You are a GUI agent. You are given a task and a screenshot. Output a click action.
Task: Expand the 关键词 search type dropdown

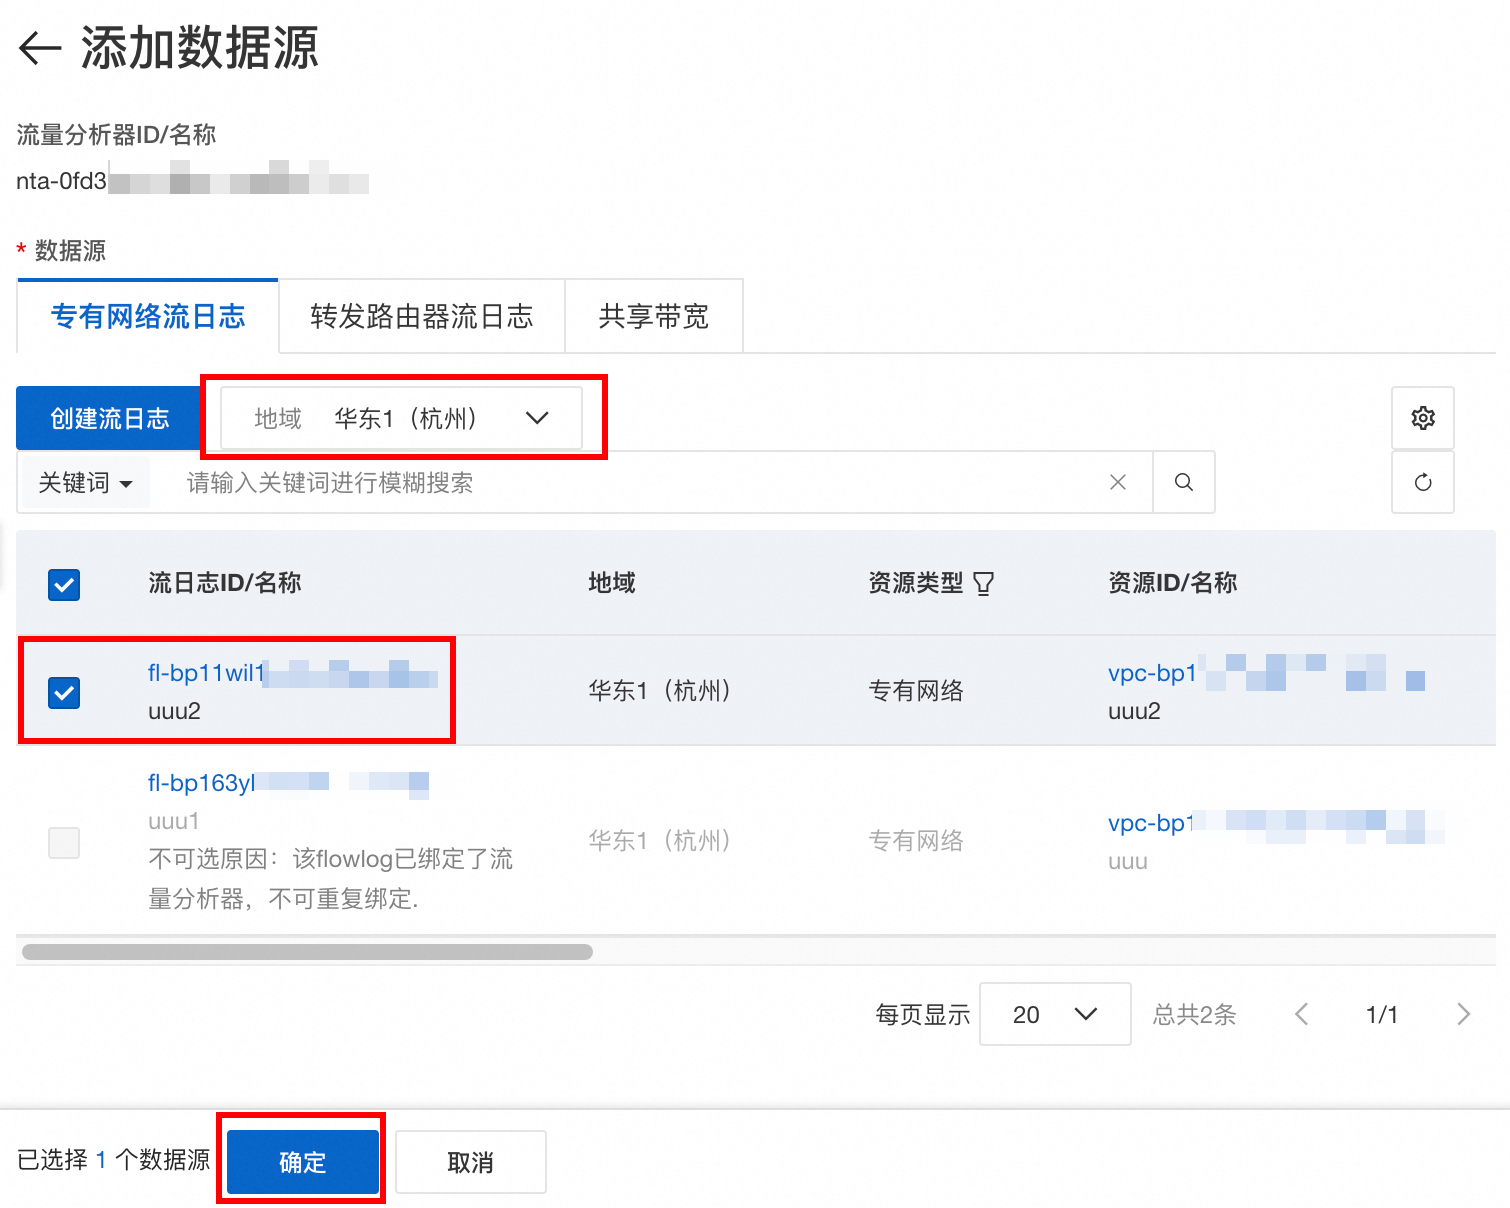pyautogui.click(x=85, y=483)
